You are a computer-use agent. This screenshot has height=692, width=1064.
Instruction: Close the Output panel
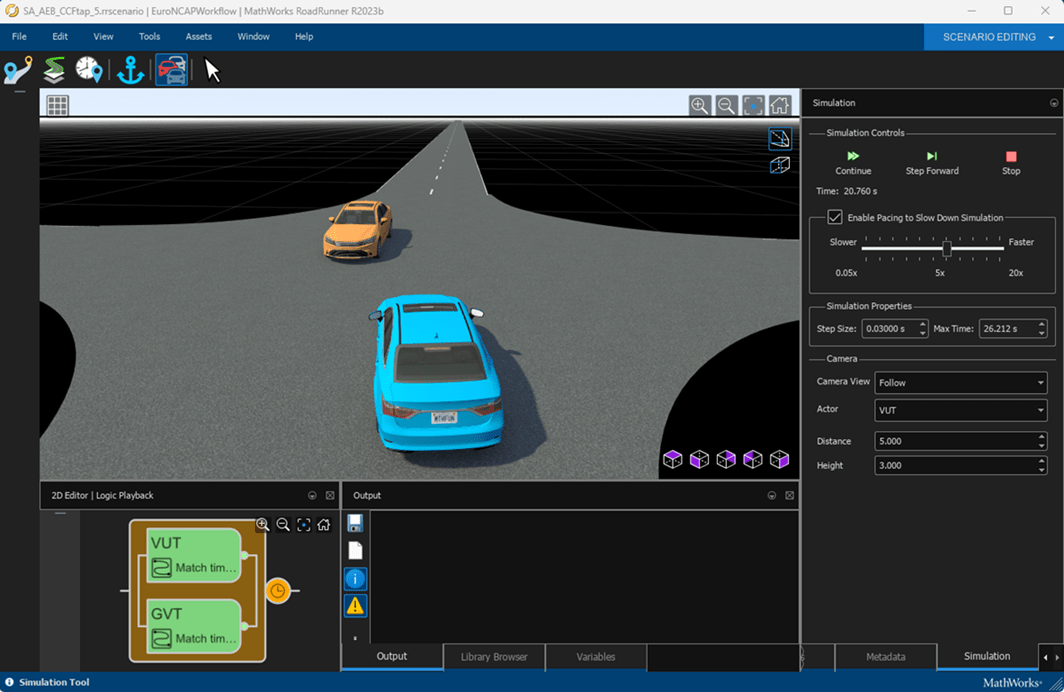coord(790,495)
